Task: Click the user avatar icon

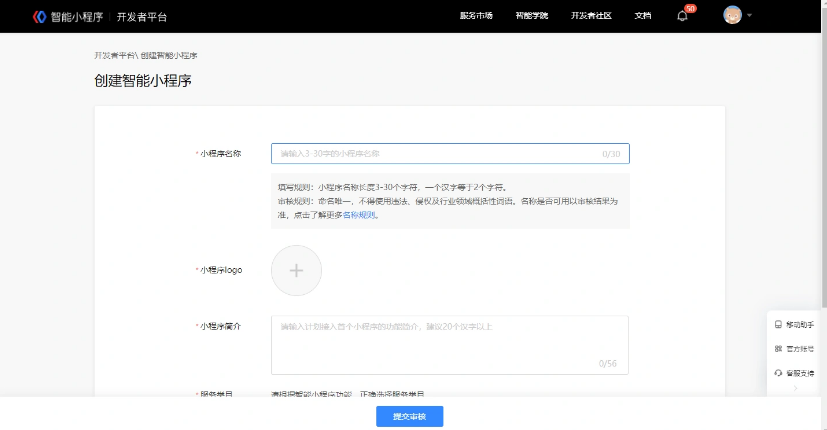Action: pyautogui.click(x=732, y=16)
